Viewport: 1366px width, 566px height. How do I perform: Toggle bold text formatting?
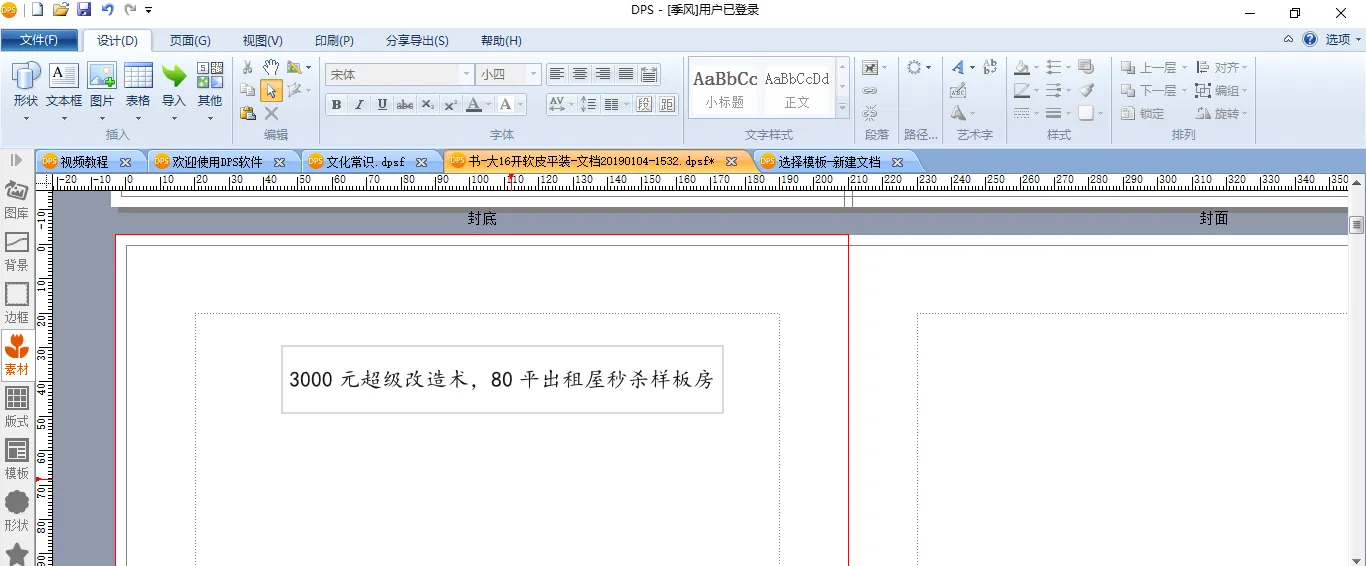click(x=336, y=105)
